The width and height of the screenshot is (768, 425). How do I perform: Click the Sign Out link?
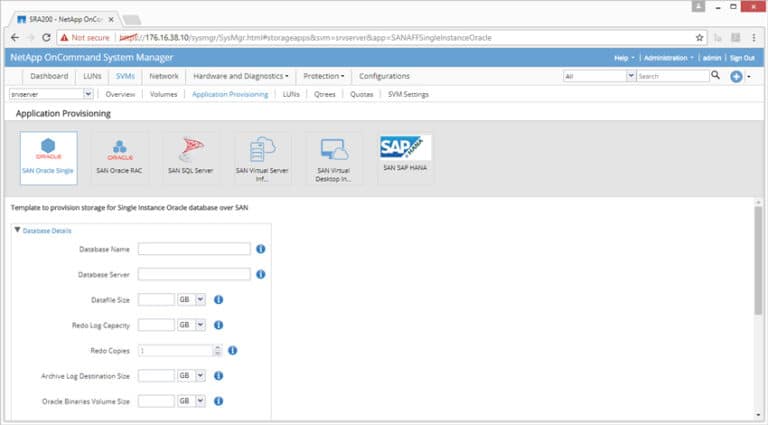click(x=742, y=58)
